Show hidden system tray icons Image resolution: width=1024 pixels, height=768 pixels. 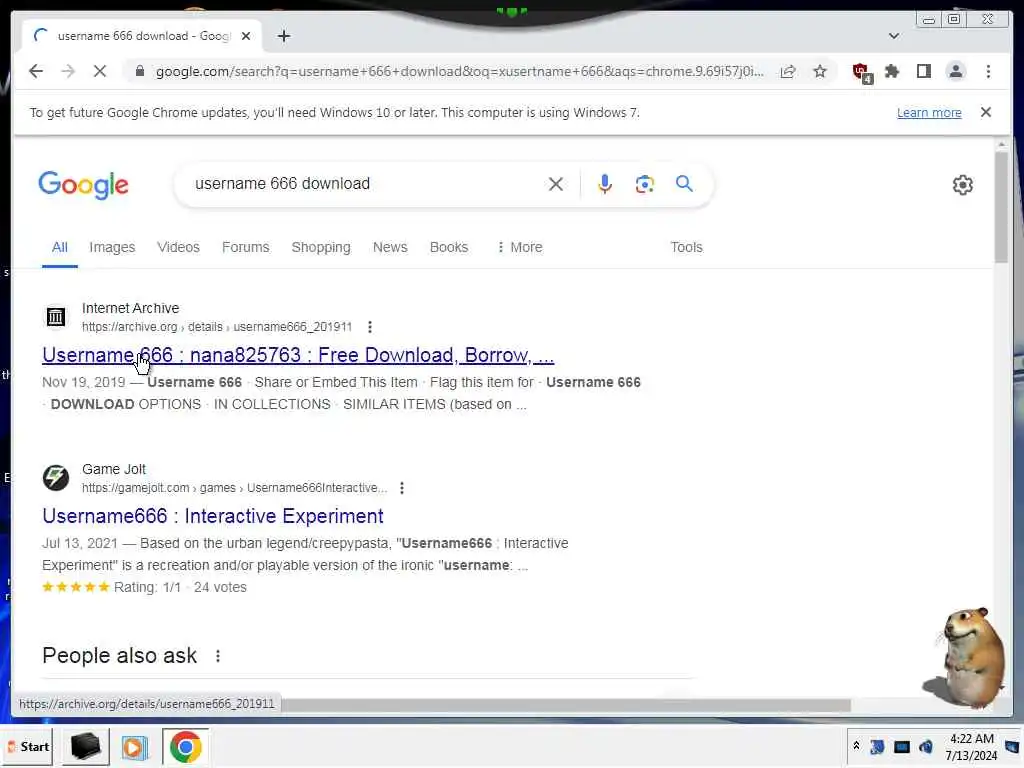(856, 746)
